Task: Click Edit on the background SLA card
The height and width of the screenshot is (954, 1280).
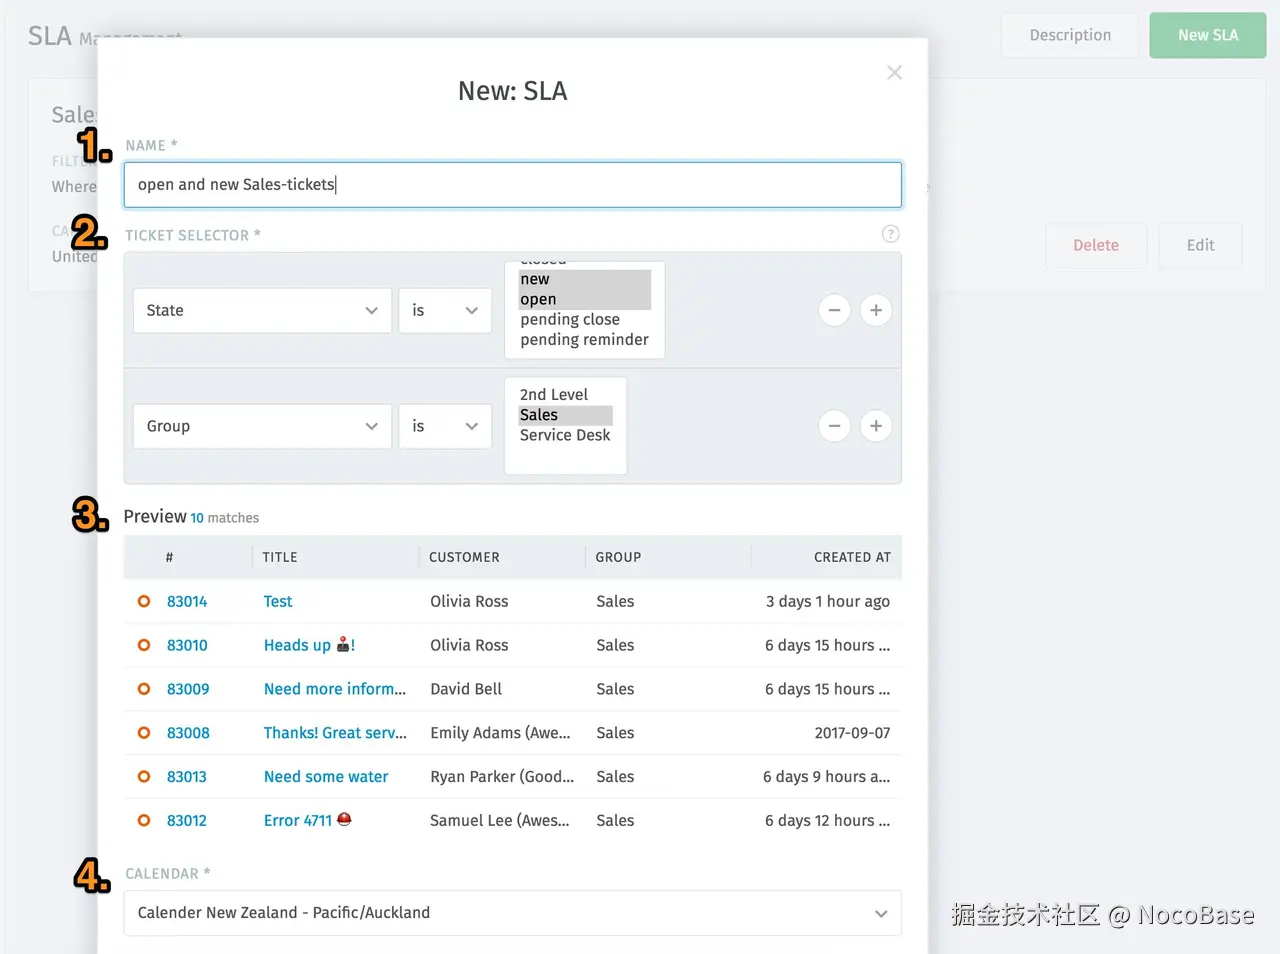Action: tap(1200, 245)
